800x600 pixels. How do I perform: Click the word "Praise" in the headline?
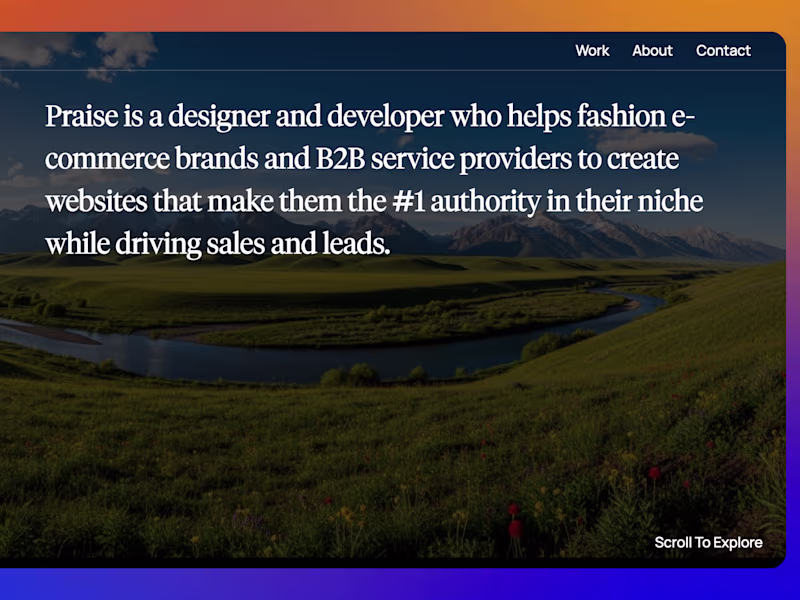82,116
